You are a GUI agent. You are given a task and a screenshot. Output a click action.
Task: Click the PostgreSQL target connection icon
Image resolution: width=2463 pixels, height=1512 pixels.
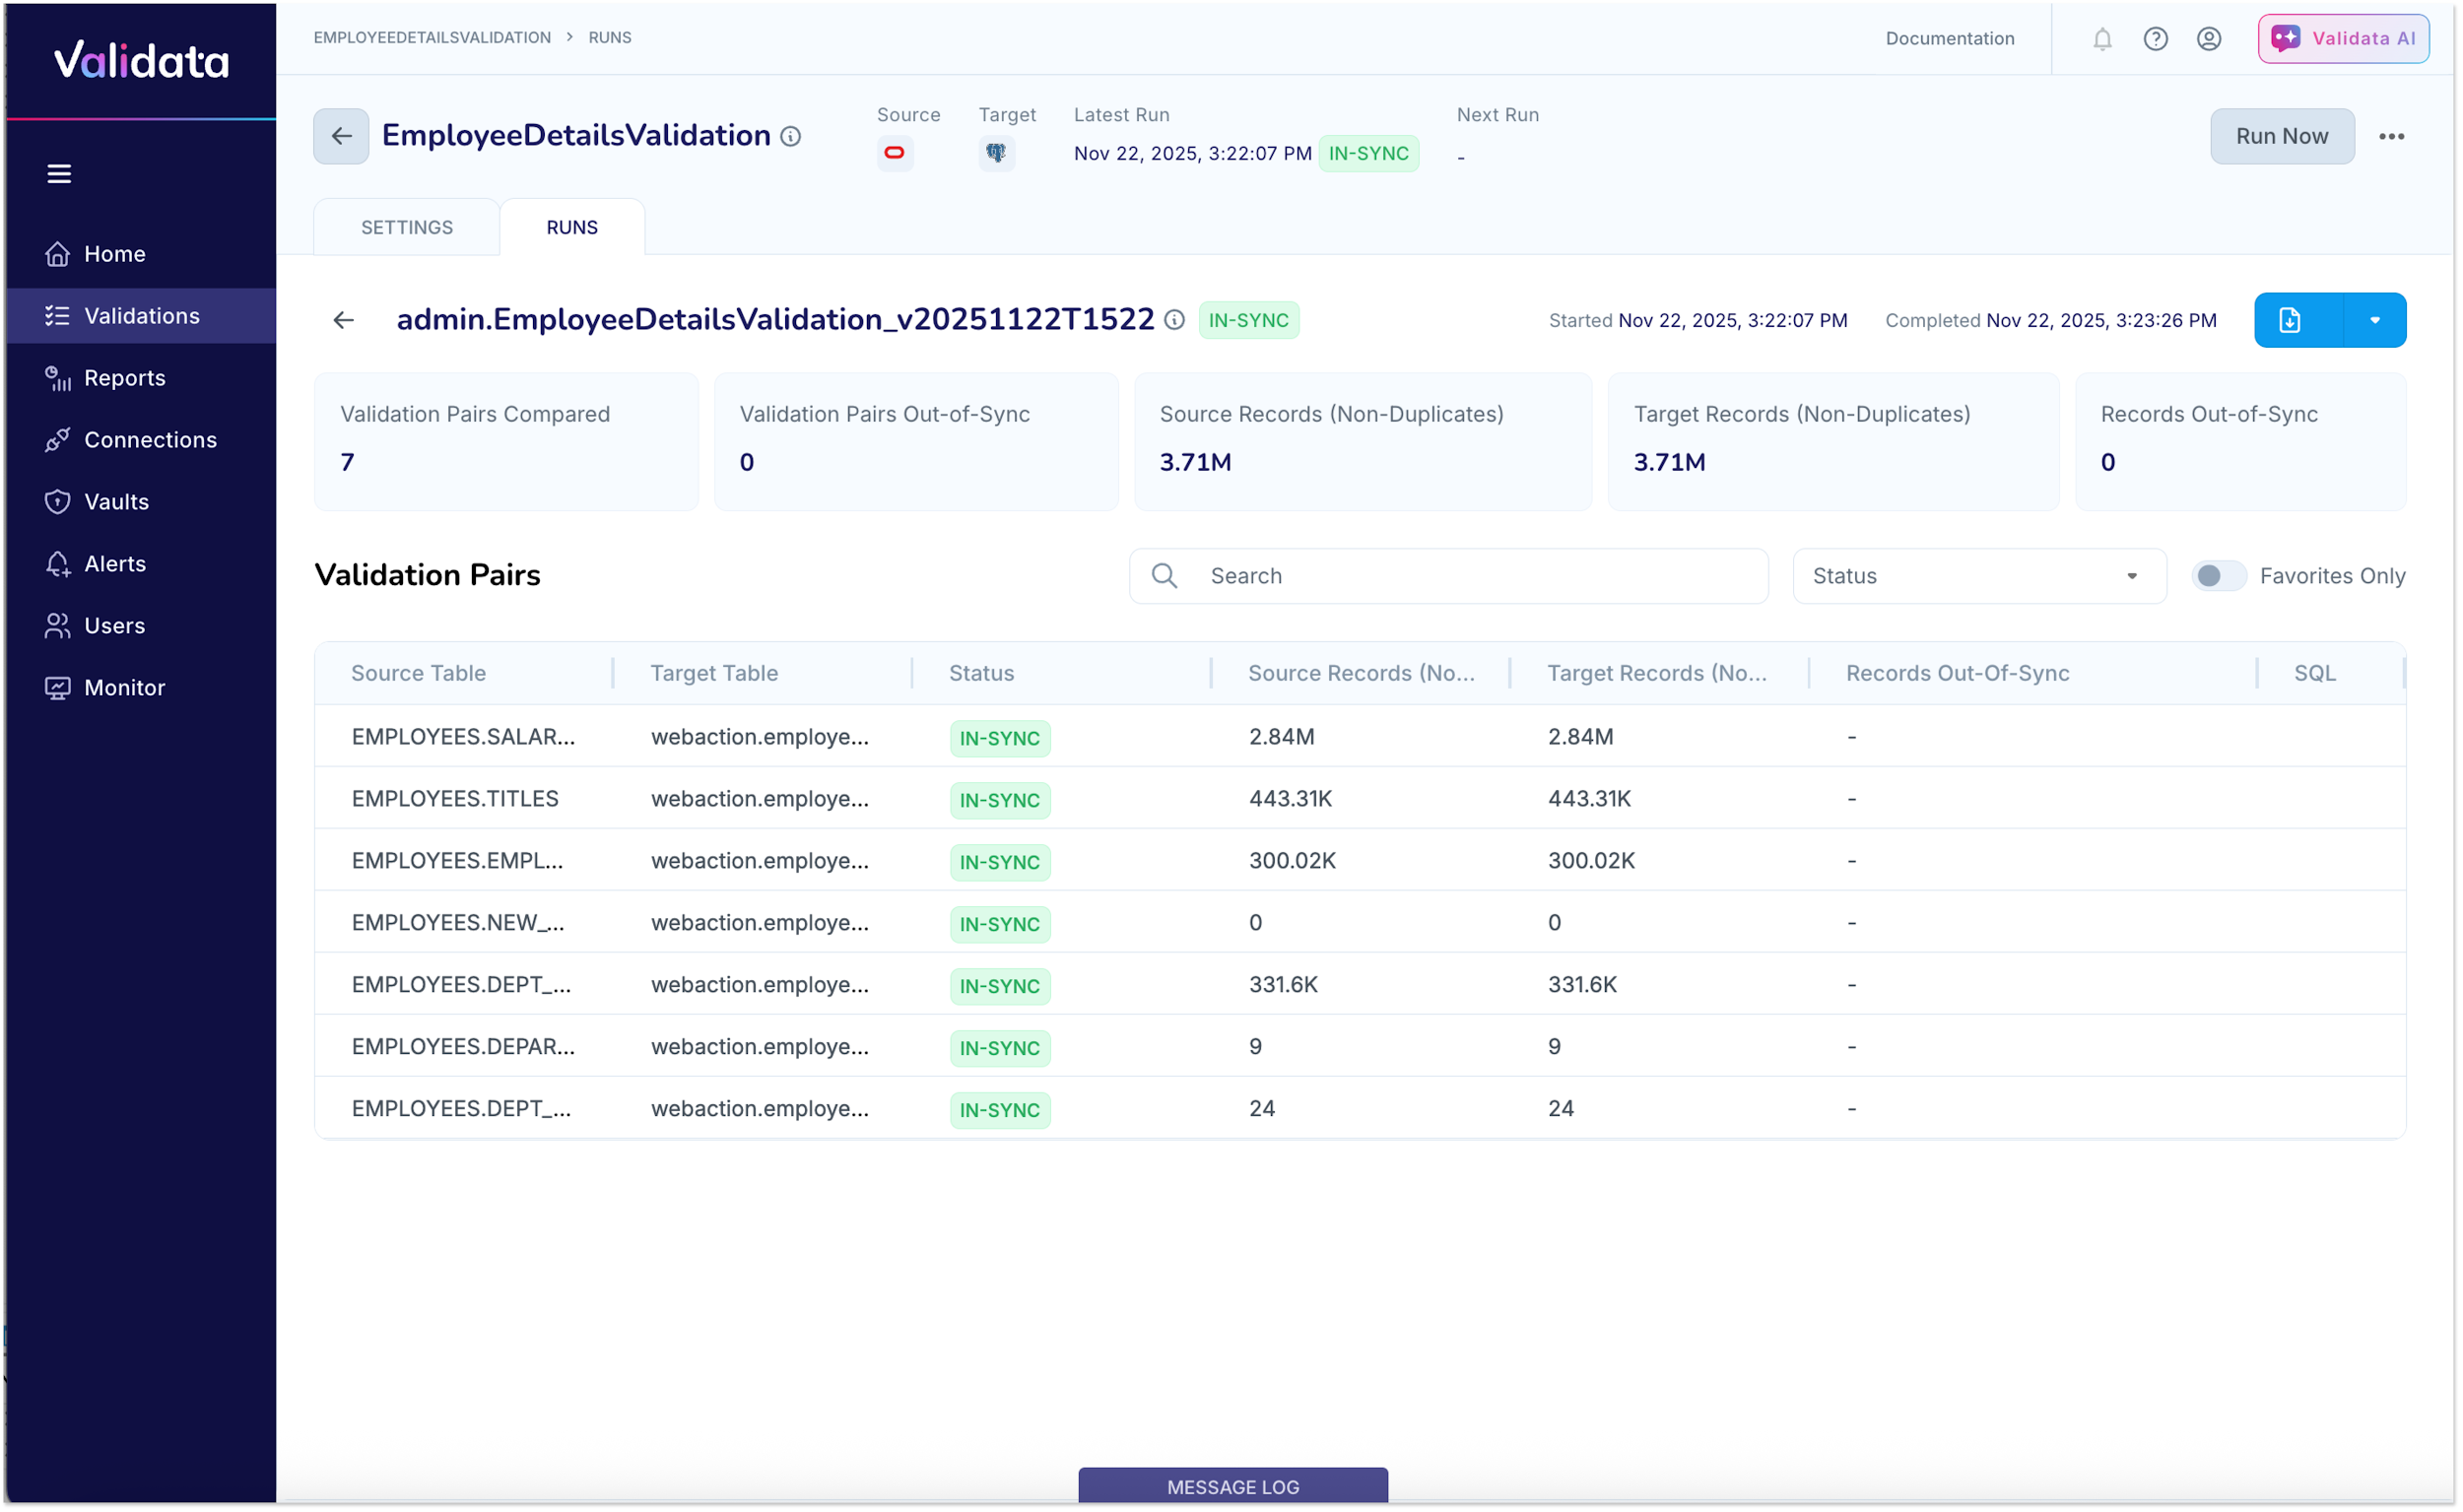(x=996, y=153)
